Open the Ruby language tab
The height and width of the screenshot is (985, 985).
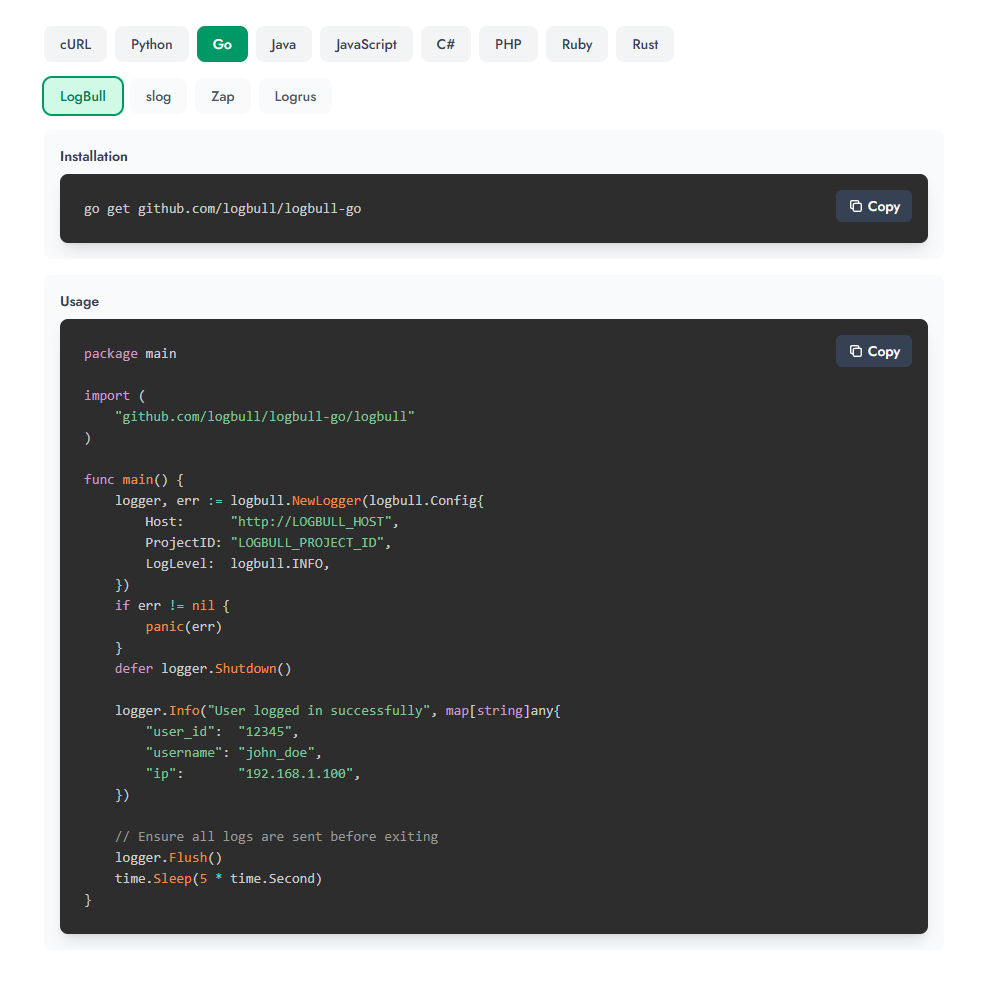(x=577, y=44)
